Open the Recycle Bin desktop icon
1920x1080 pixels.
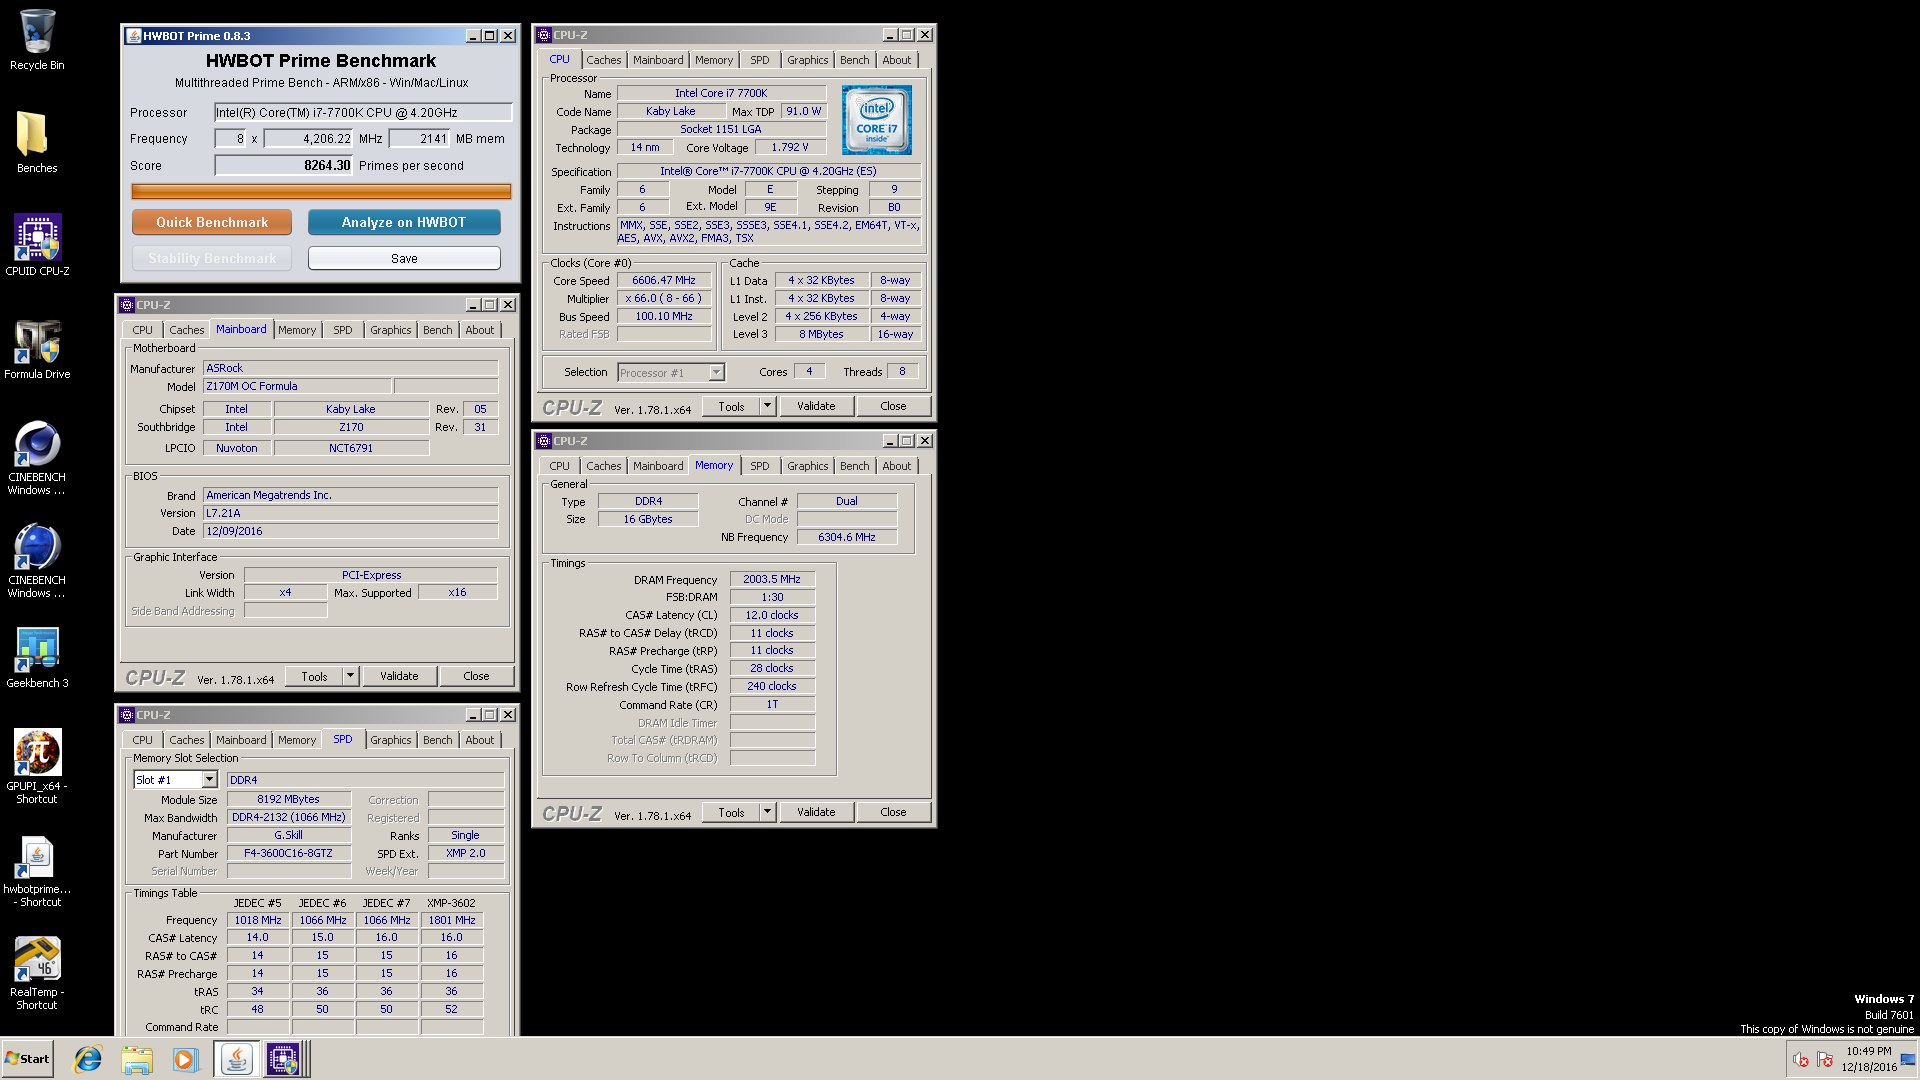point(37,40)
